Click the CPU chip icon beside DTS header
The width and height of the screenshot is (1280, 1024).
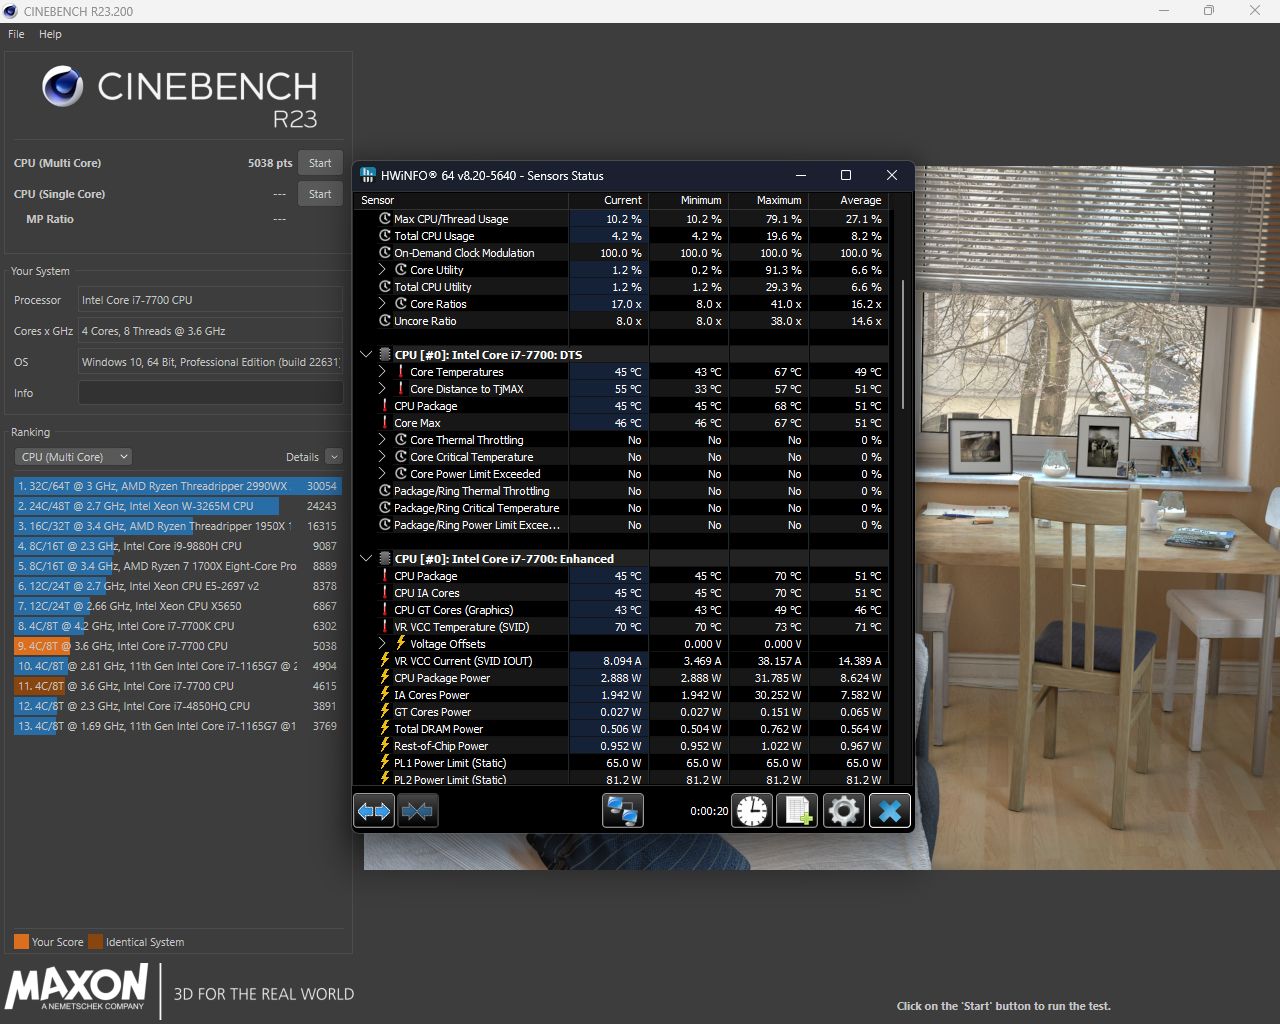click(x=384, y=354)
